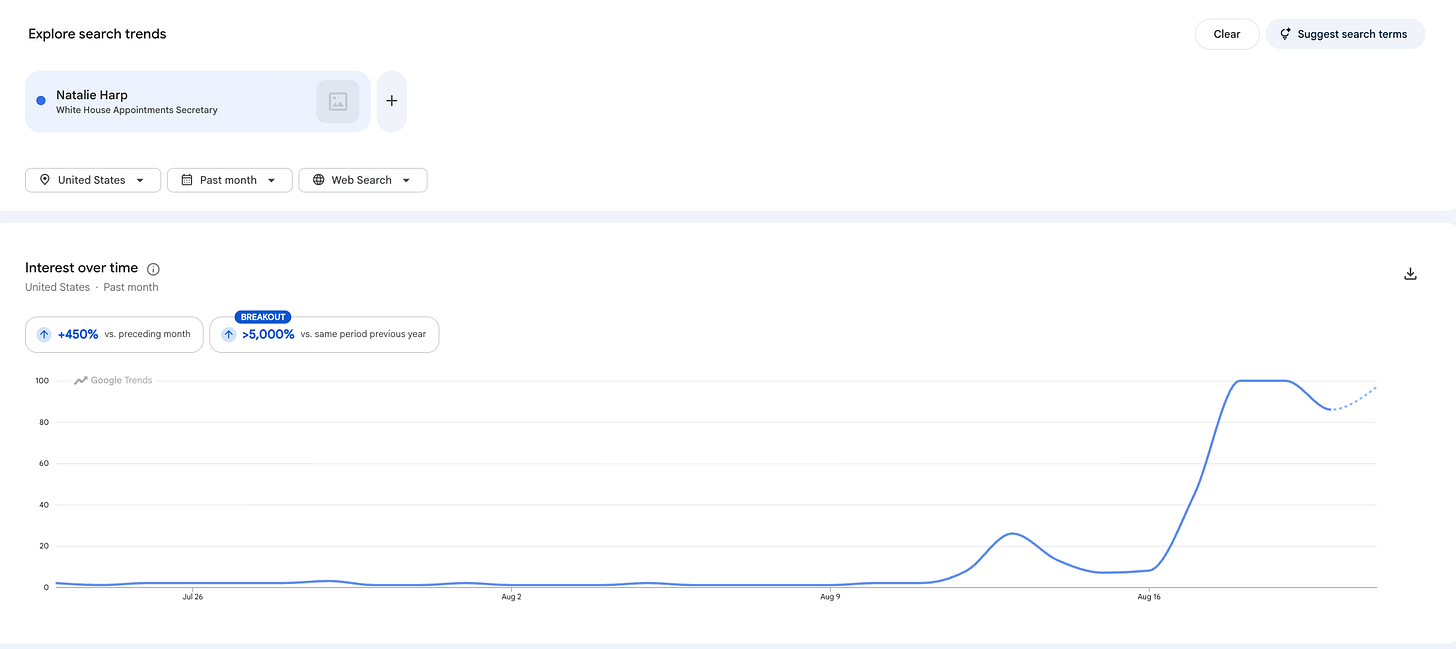
Task: Select the +450% vs. preceding month chip
Action: (114, 334)
